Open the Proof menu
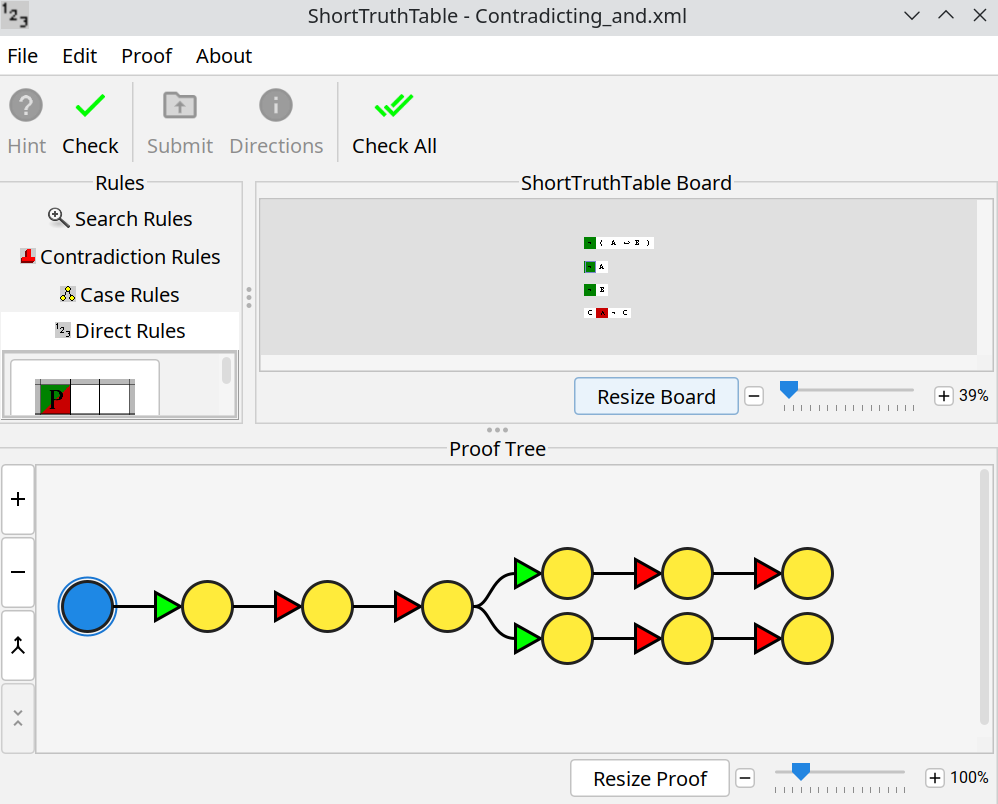The height and width of the screenshot is (804, 998). (146, 56)
